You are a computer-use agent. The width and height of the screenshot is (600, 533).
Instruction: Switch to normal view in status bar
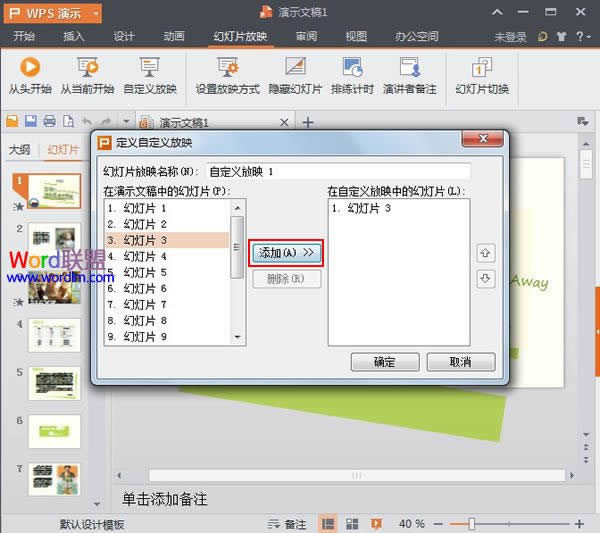pos(327,524)
